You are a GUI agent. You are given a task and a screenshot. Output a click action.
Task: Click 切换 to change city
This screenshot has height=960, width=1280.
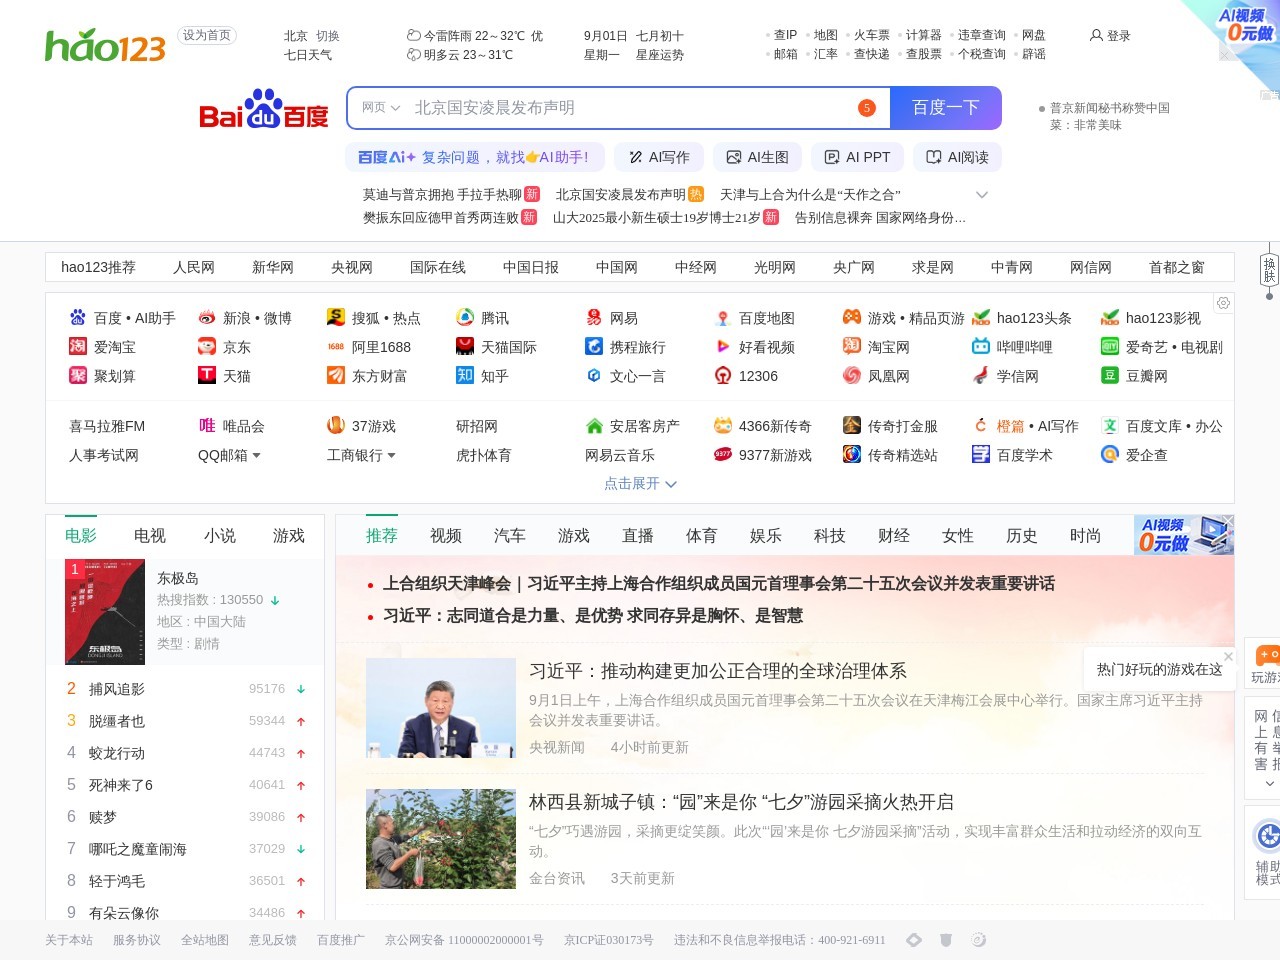(328, 35)
